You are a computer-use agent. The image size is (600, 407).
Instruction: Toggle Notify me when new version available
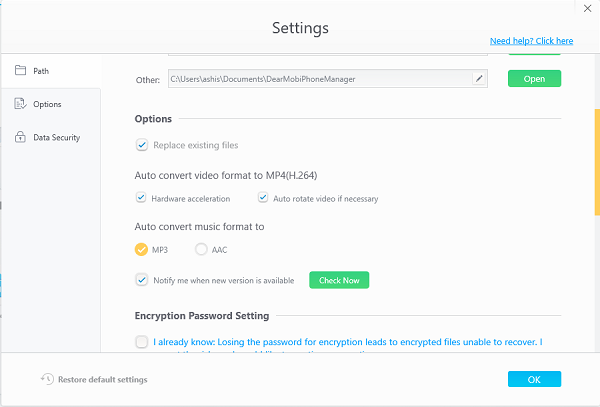[x=142, y=280]
